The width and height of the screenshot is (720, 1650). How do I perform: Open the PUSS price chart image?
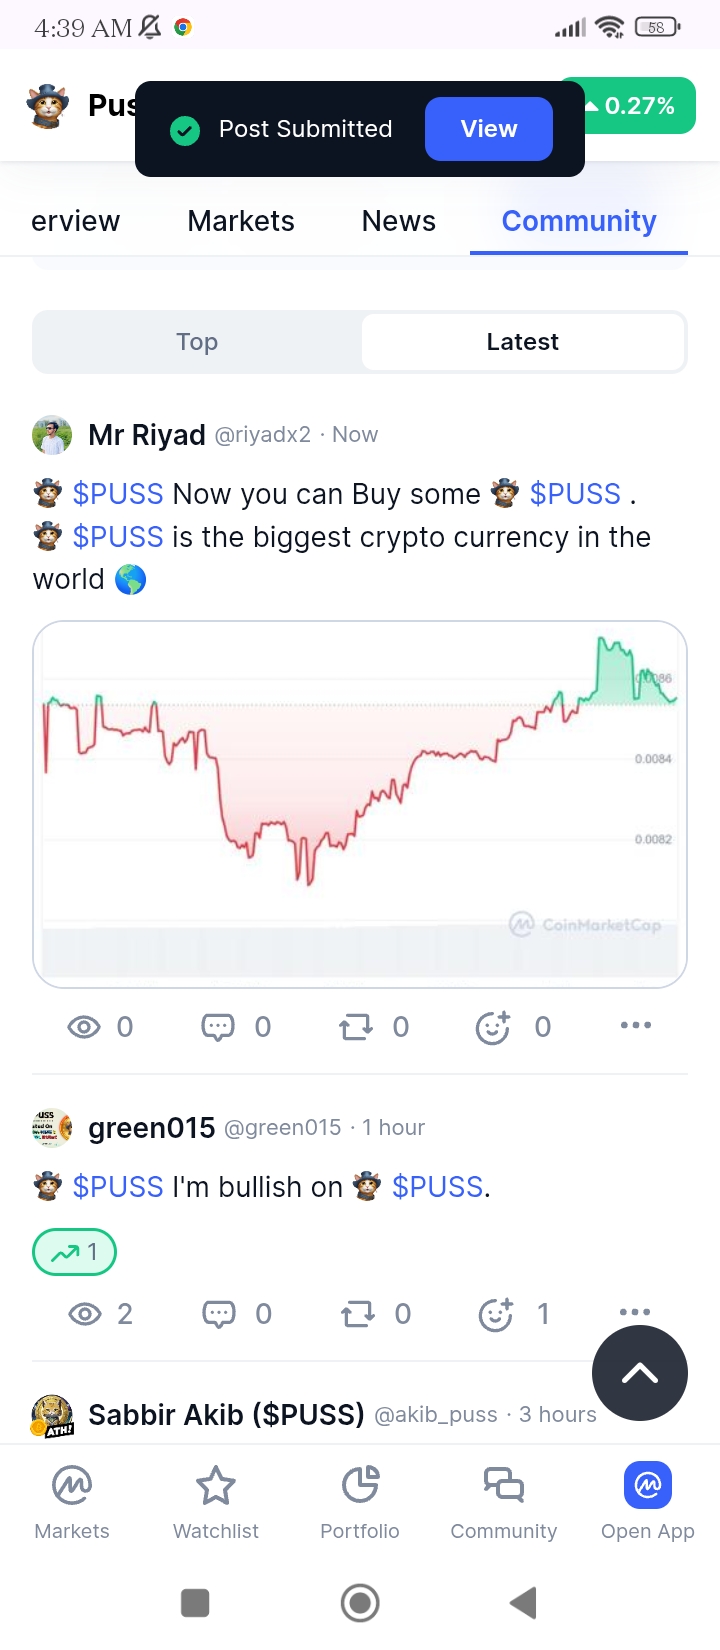click(360, 804)
